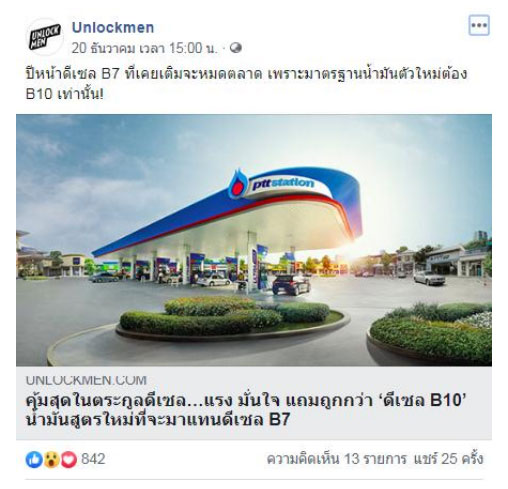508x489 pixels.
Task: Open the article headline คุ้มสุดในตระกูลดีเซล
Action: click(x=246, y=410)
